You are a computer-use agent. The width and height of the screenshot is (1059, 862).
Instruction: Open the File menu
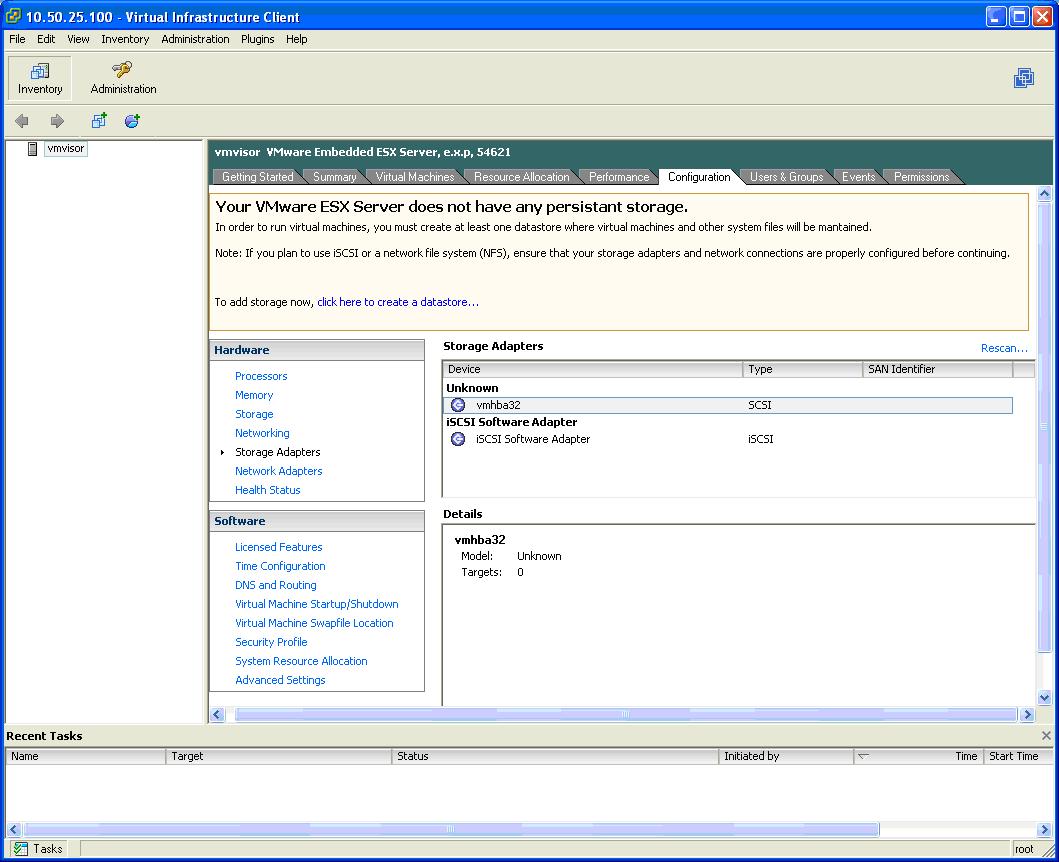point(17,39)
